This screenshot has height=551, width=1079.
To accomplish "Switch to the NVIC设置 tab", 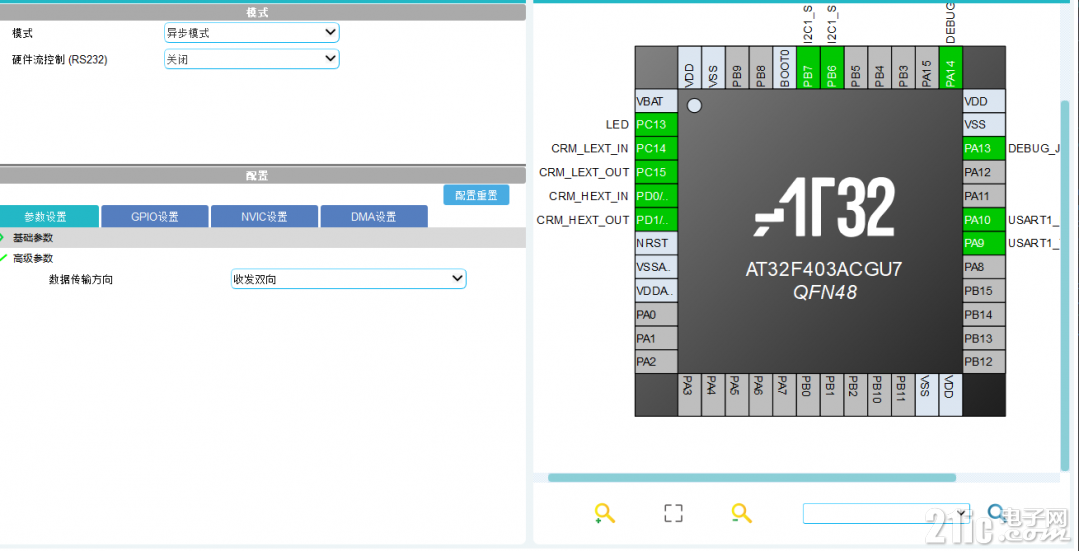I will (264, 217).
